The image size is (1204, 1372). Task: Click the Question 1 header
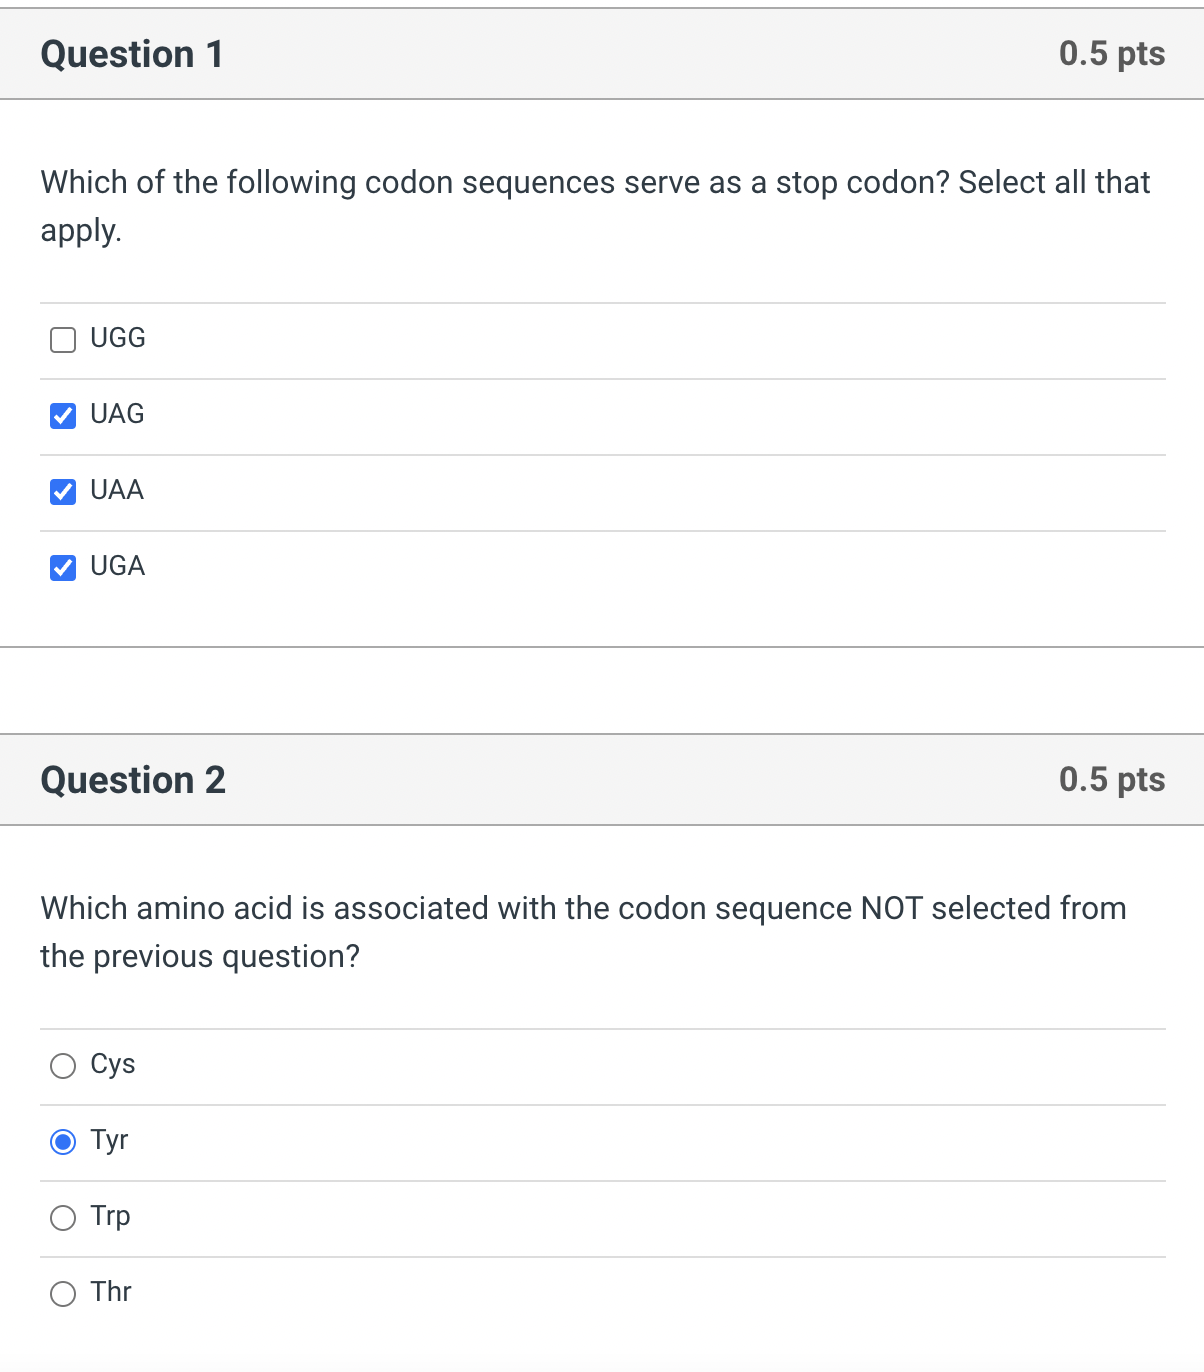pyautogui.click(x=131, y=54)
